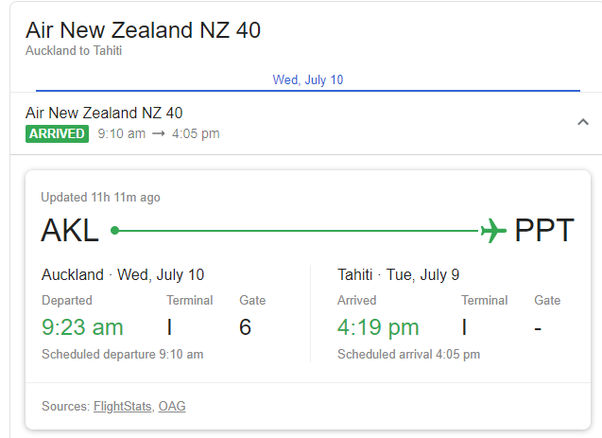Viewport: 602px width, 438px height.
Task: Click the AKL airport code
Action: pyautogui.click(x=70, y=230)
